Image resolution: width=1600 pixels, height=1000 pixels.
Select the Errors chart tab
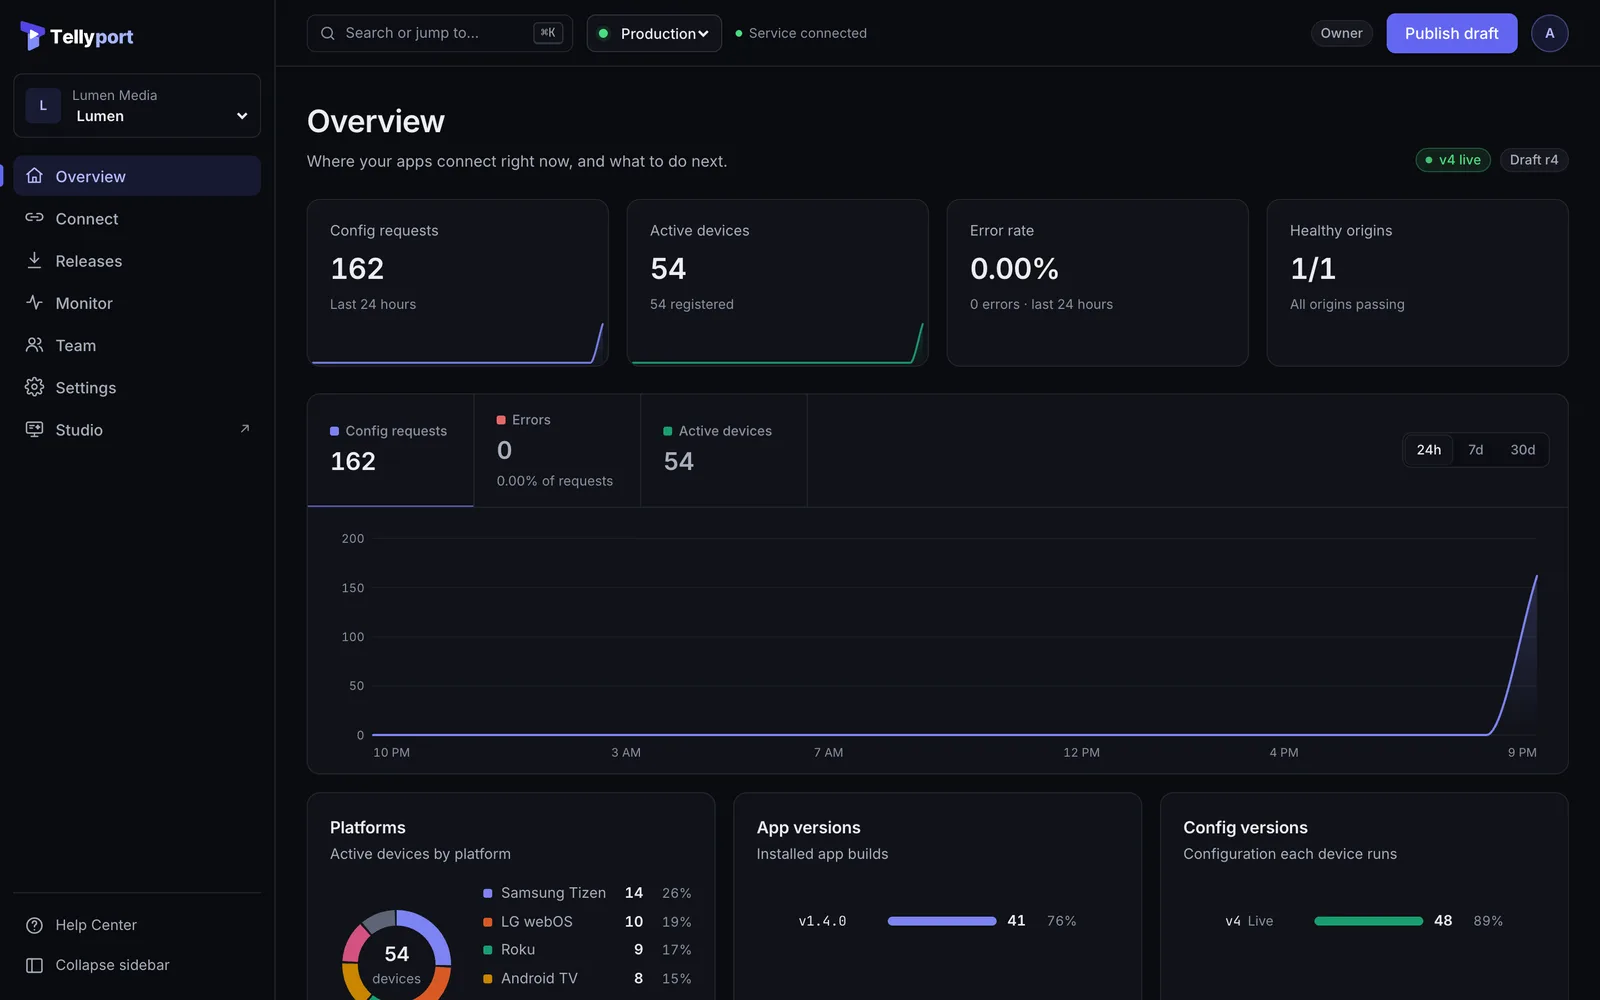click(x=557, y=450)
